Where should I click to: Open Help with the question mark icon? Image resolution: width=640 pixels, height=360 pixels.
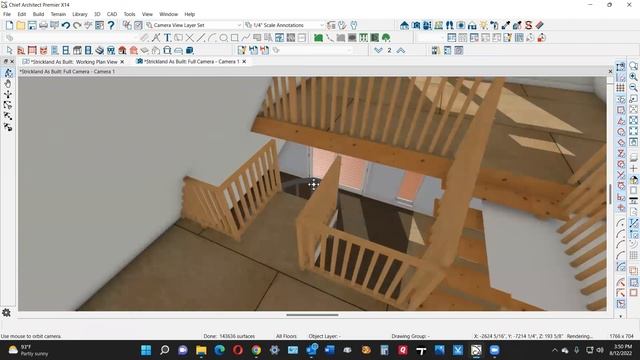pyautogui.click(x=111, y=25)
